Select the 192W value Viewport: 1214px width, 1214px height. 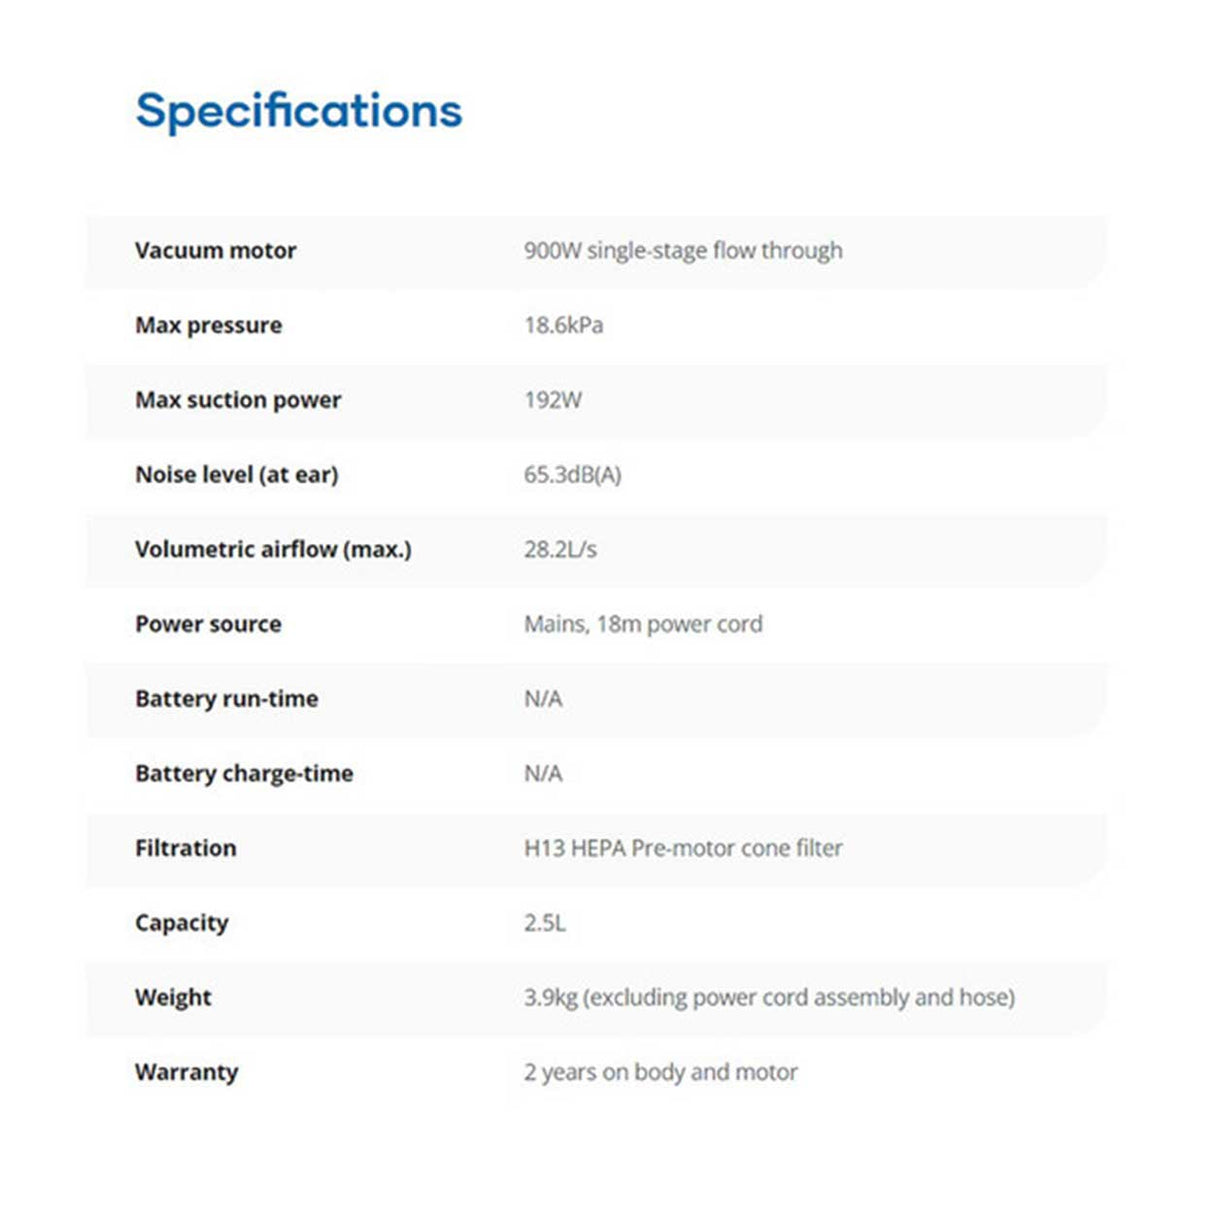click(x=552, y=400)
